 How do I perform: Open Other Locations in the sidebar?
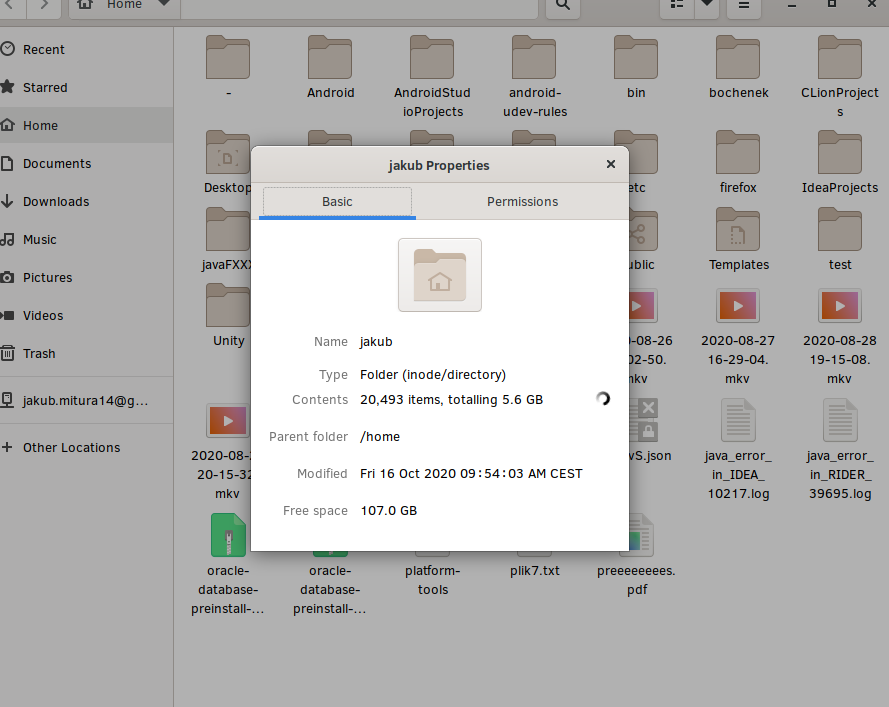coord(86,447)
